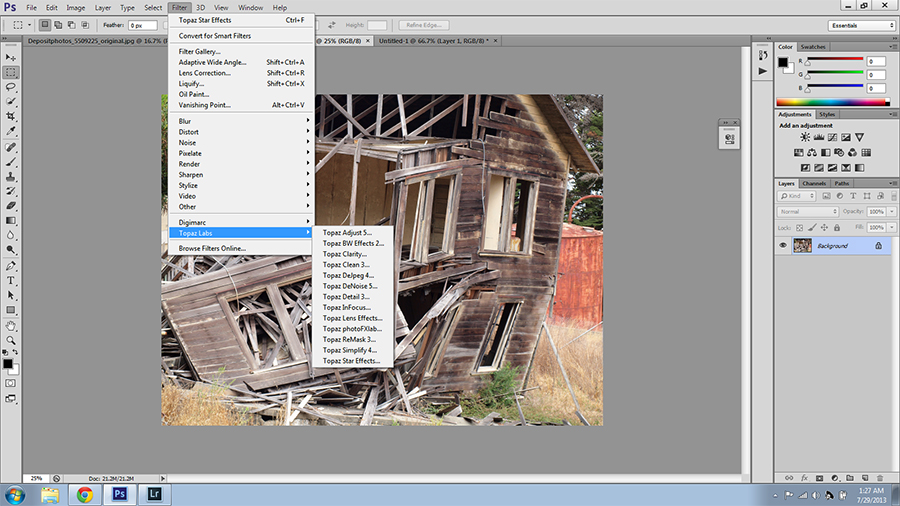Switch to the Channels tab
This screenshot has width=900, height=506.
tap(814, 183)
